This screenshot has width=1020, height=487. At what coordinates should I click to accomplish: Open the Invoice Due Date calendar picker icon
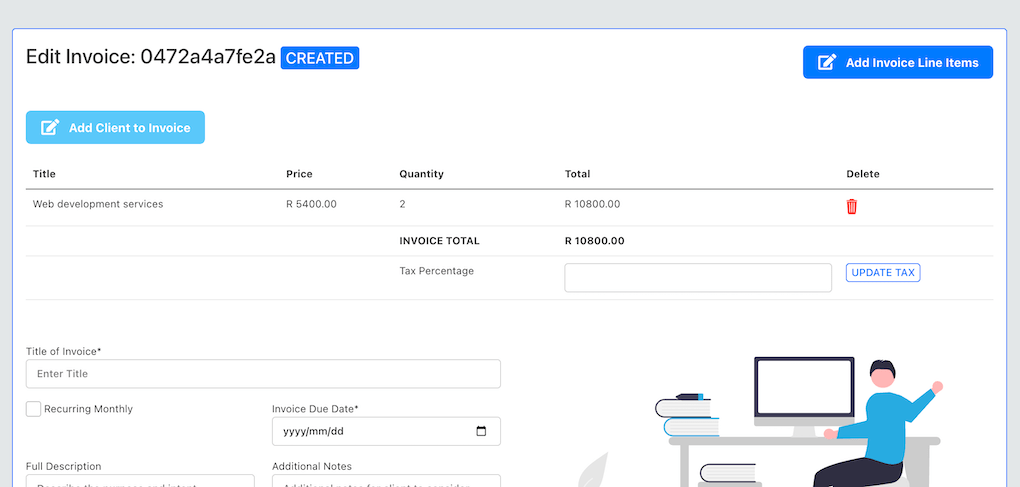coord(481,431)
